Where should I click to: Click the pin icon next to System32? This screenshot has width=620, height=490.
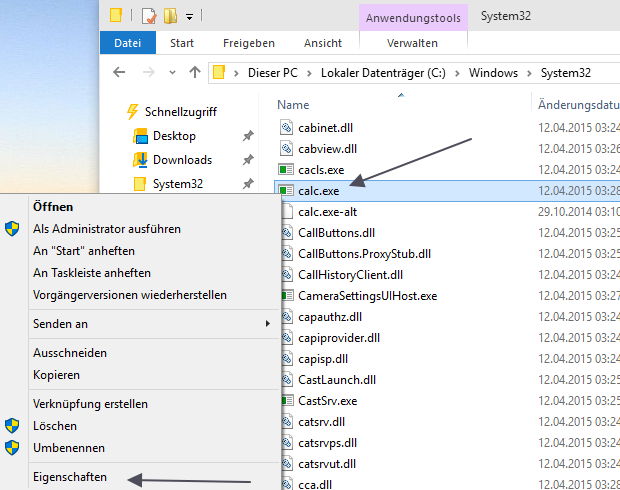pyautogui.click(x=248, y=184)
